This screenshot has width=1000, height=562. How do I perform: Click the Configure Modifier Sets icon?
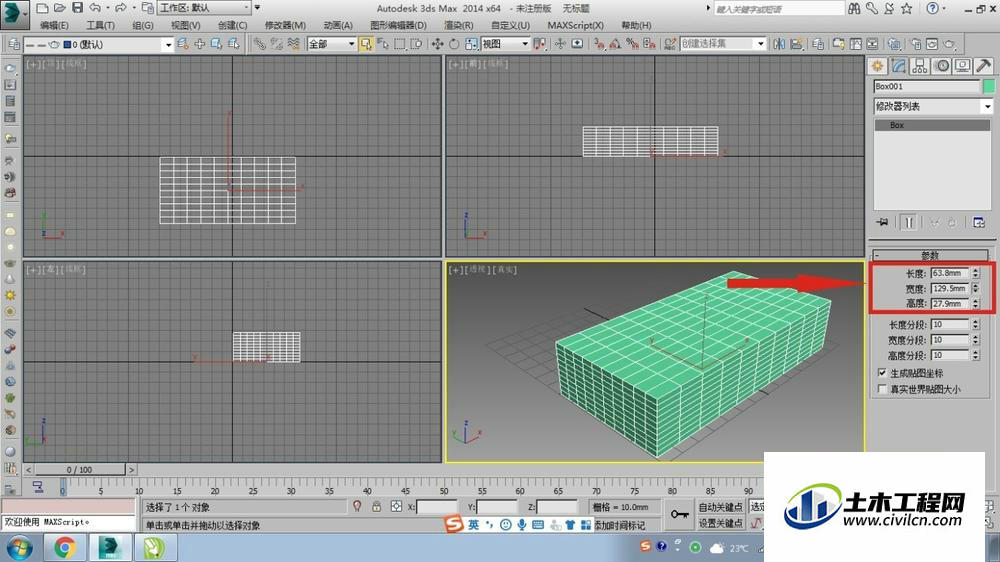[x=979, y=222]
